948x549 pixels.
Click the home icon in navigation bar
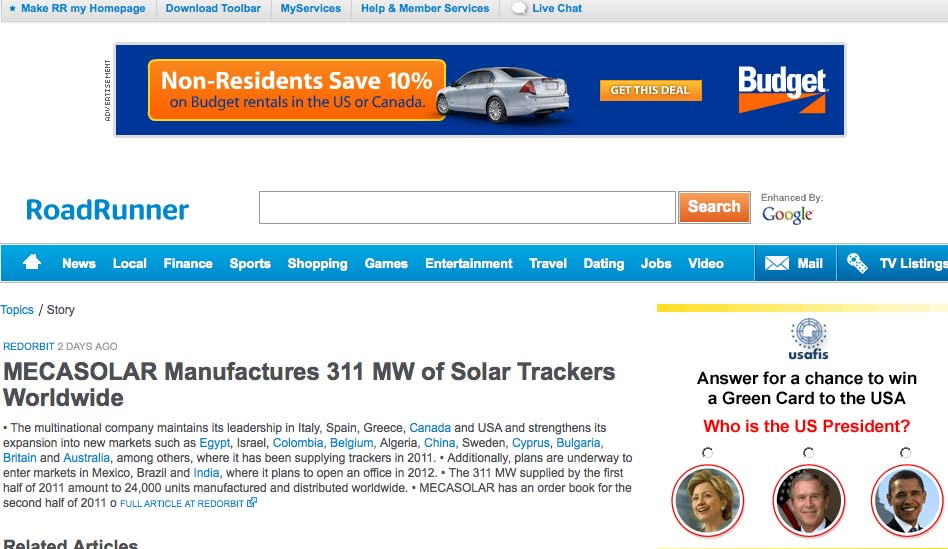pyautogui.click(x=32, y=262)
